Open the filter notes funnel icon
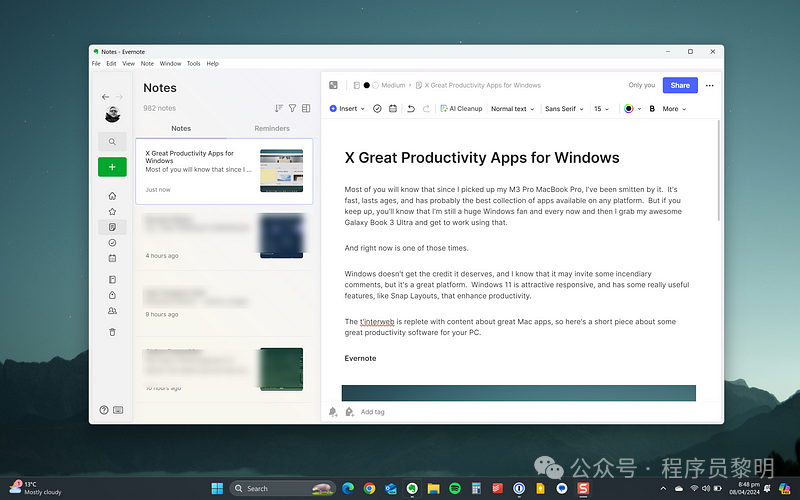 click(x=292, y=108)
